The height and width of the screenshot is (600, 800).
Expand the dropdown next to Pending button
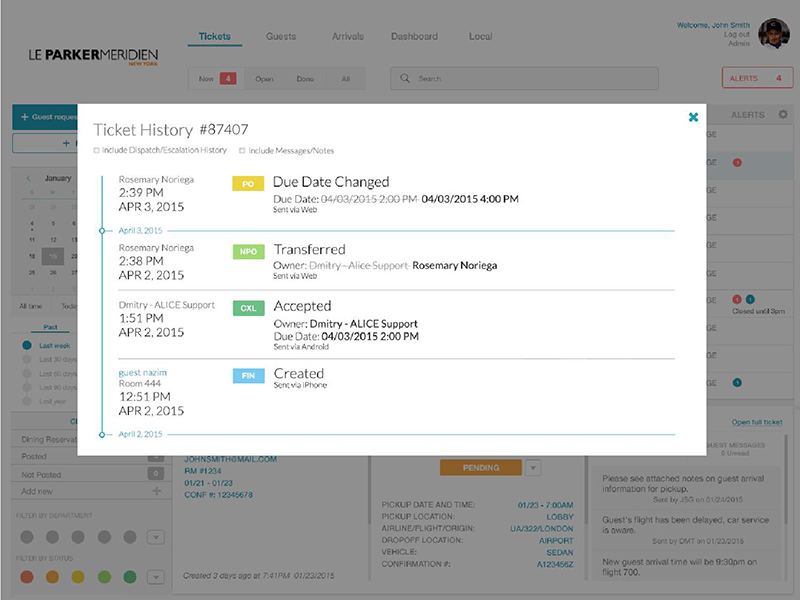533,467
